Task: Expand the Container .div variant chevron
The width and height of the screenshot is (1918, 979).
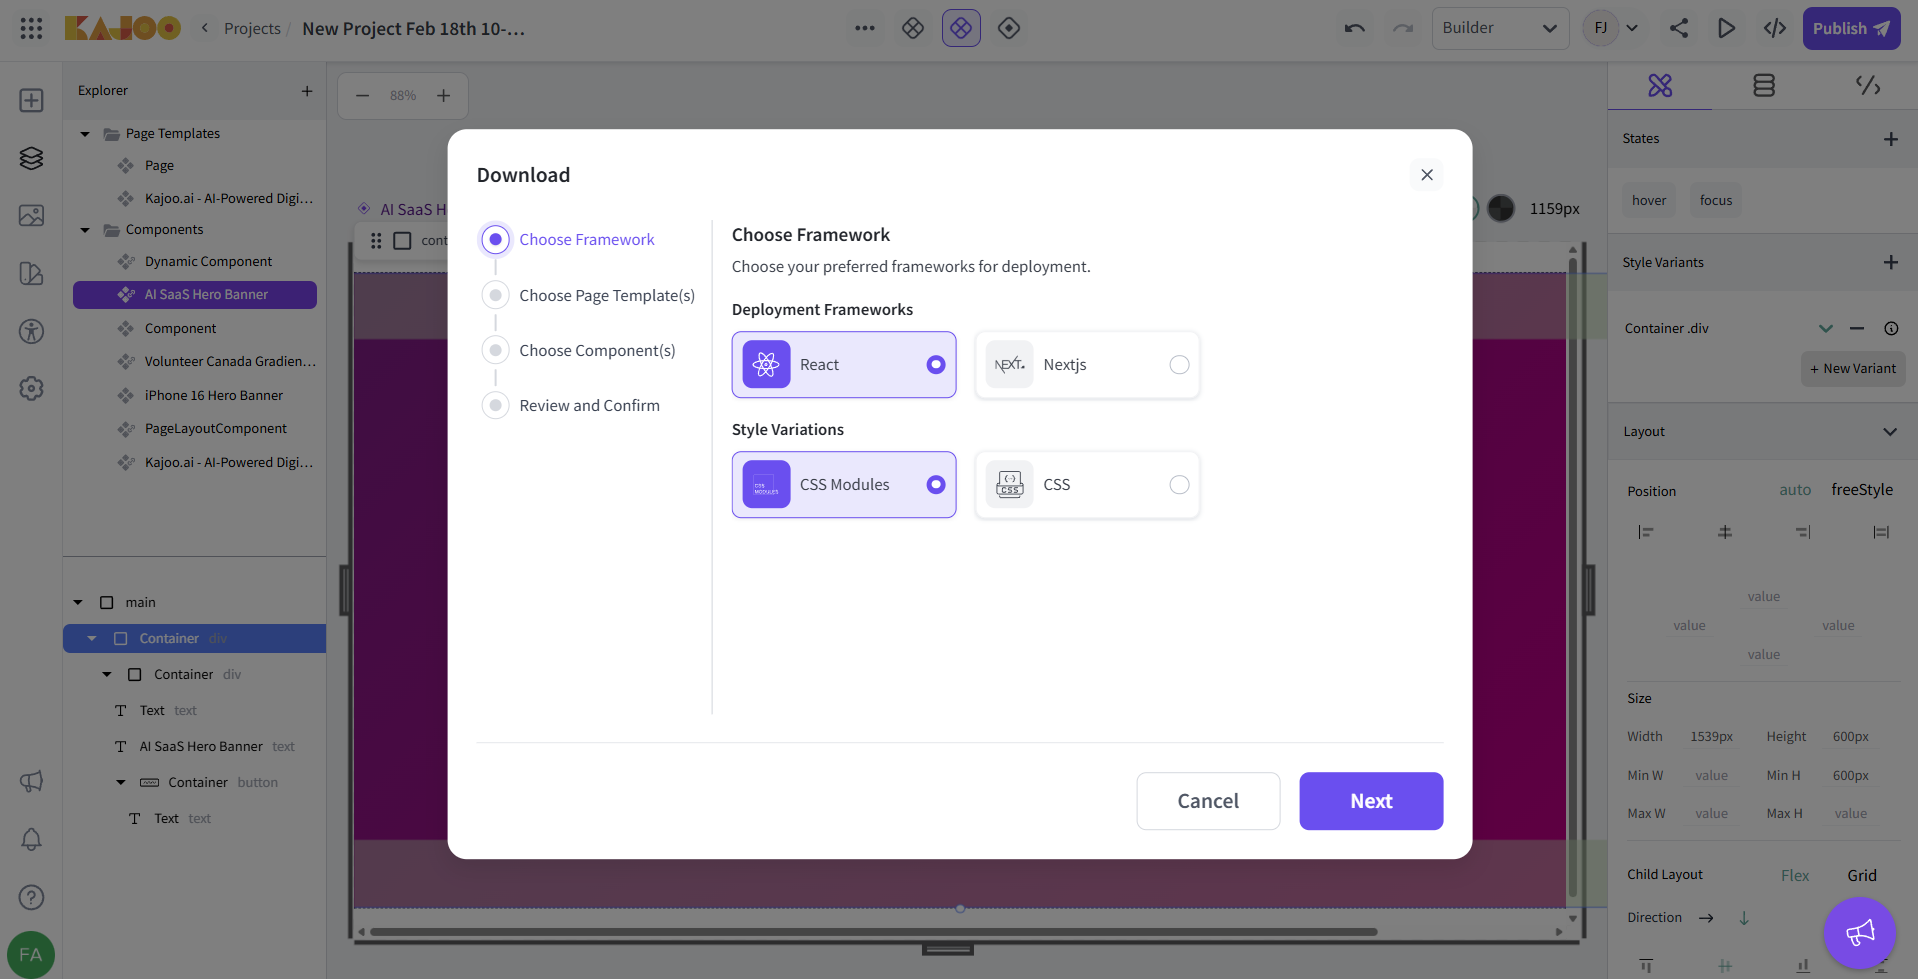Action: point(1826,328)
